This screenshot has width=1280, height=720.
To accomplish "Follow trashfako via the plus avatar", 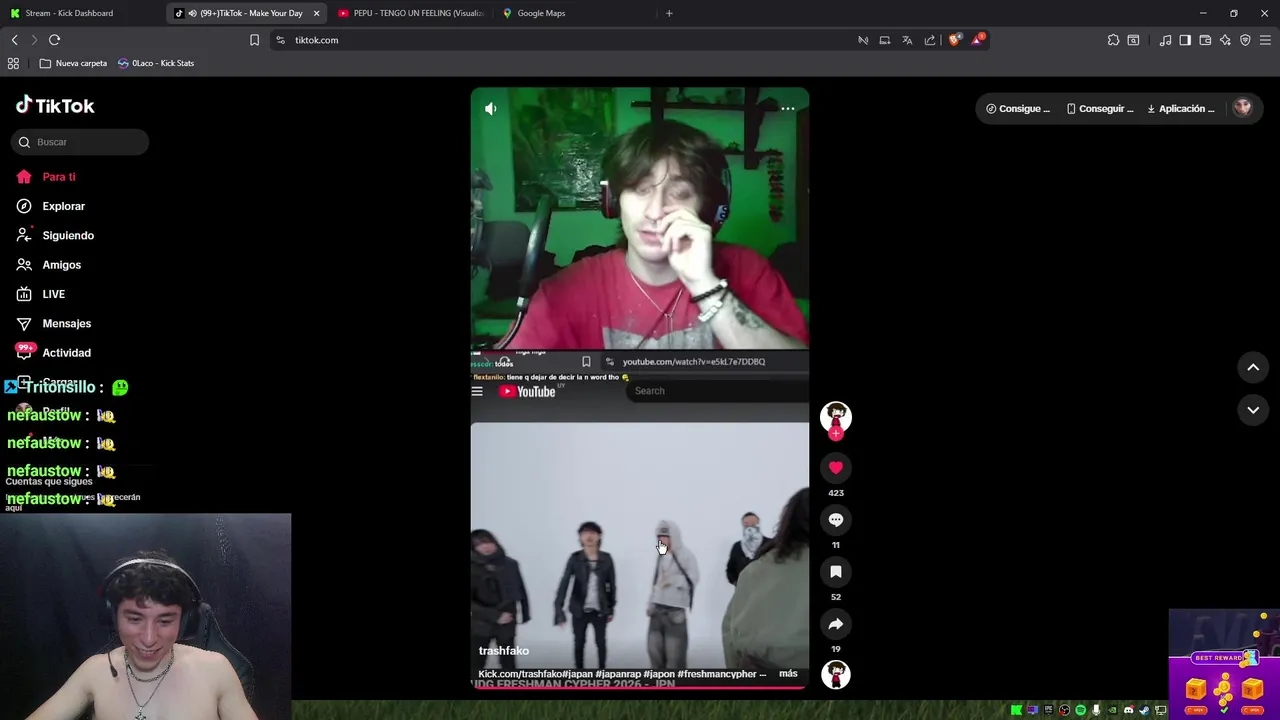I will tap(836, 433).
